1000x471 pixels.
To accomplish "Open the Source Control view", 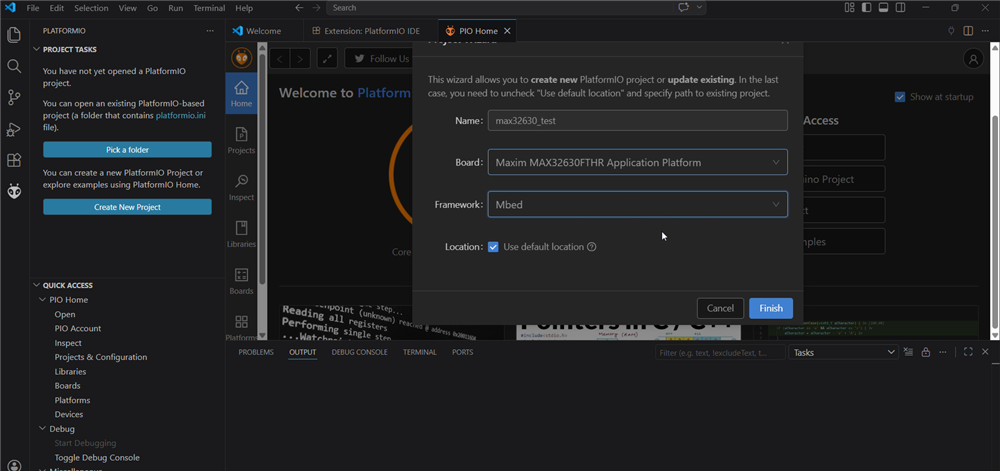I will click(x=14, y=98).
